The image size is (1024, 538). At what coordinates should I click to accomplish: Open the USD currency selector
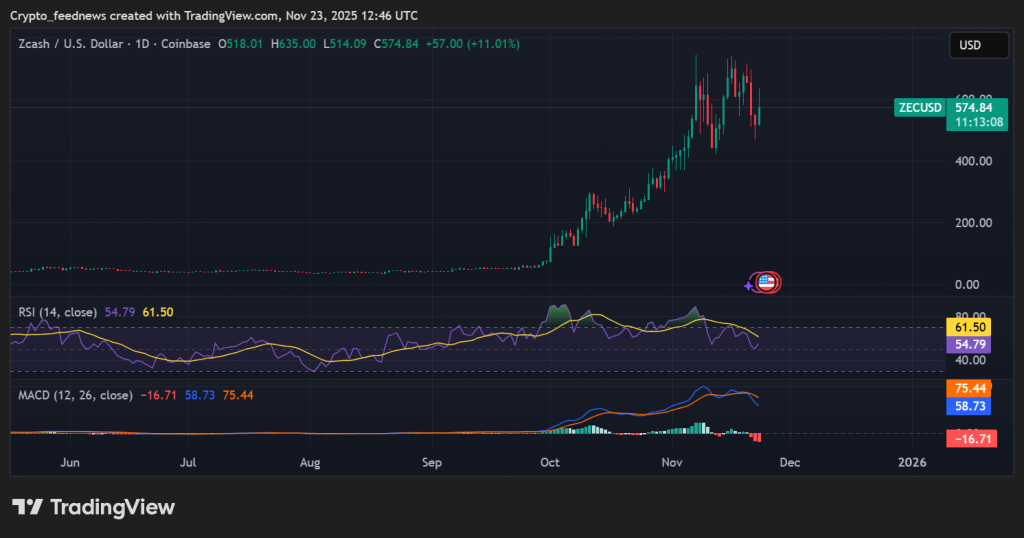tap(978, 45)
